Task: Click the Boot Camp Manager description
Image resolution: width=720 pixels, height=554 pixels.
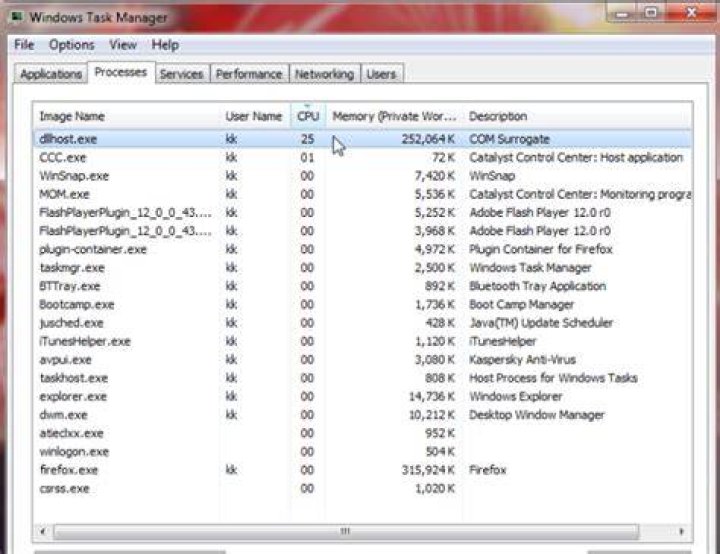Action: tap(521, 305)
